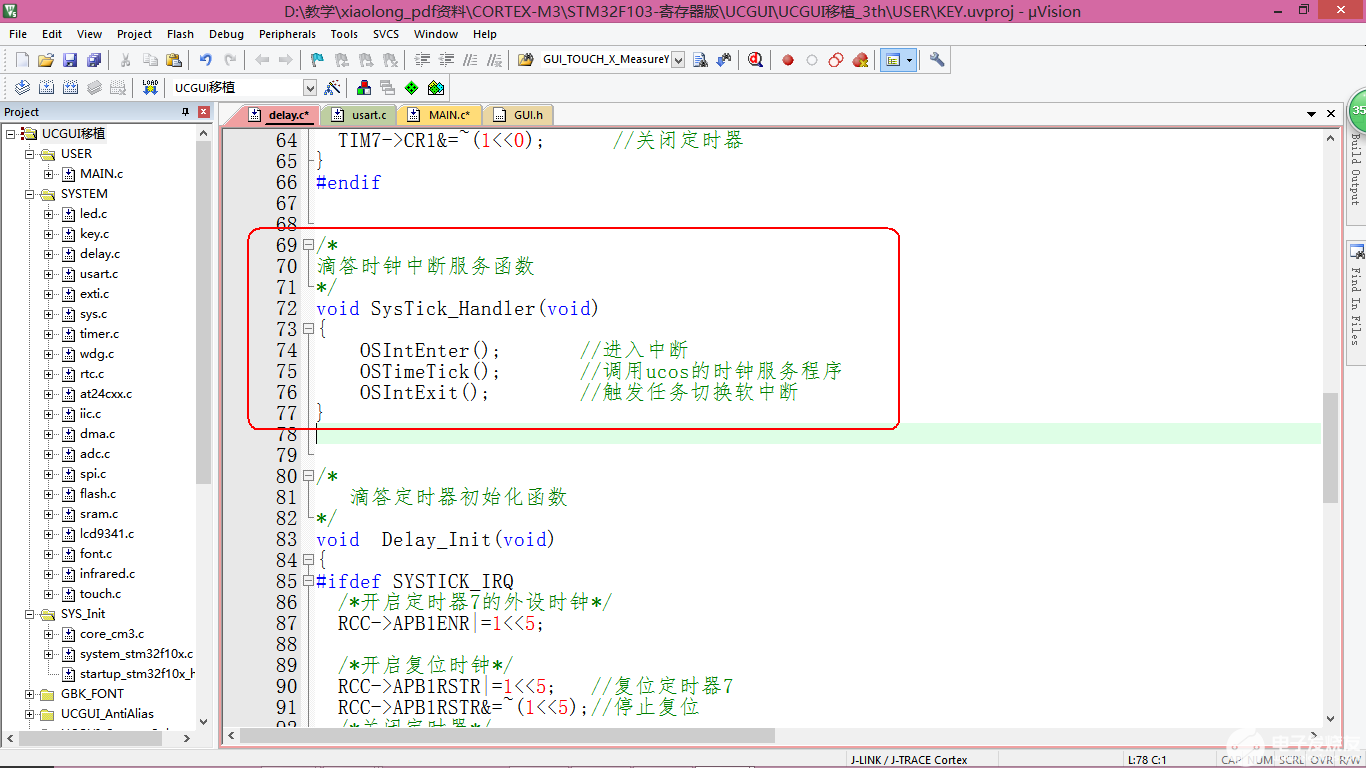Screen dimensions: 1366x768
Task: Collapse the SYS_Init folder
Action: click(29, 614)
